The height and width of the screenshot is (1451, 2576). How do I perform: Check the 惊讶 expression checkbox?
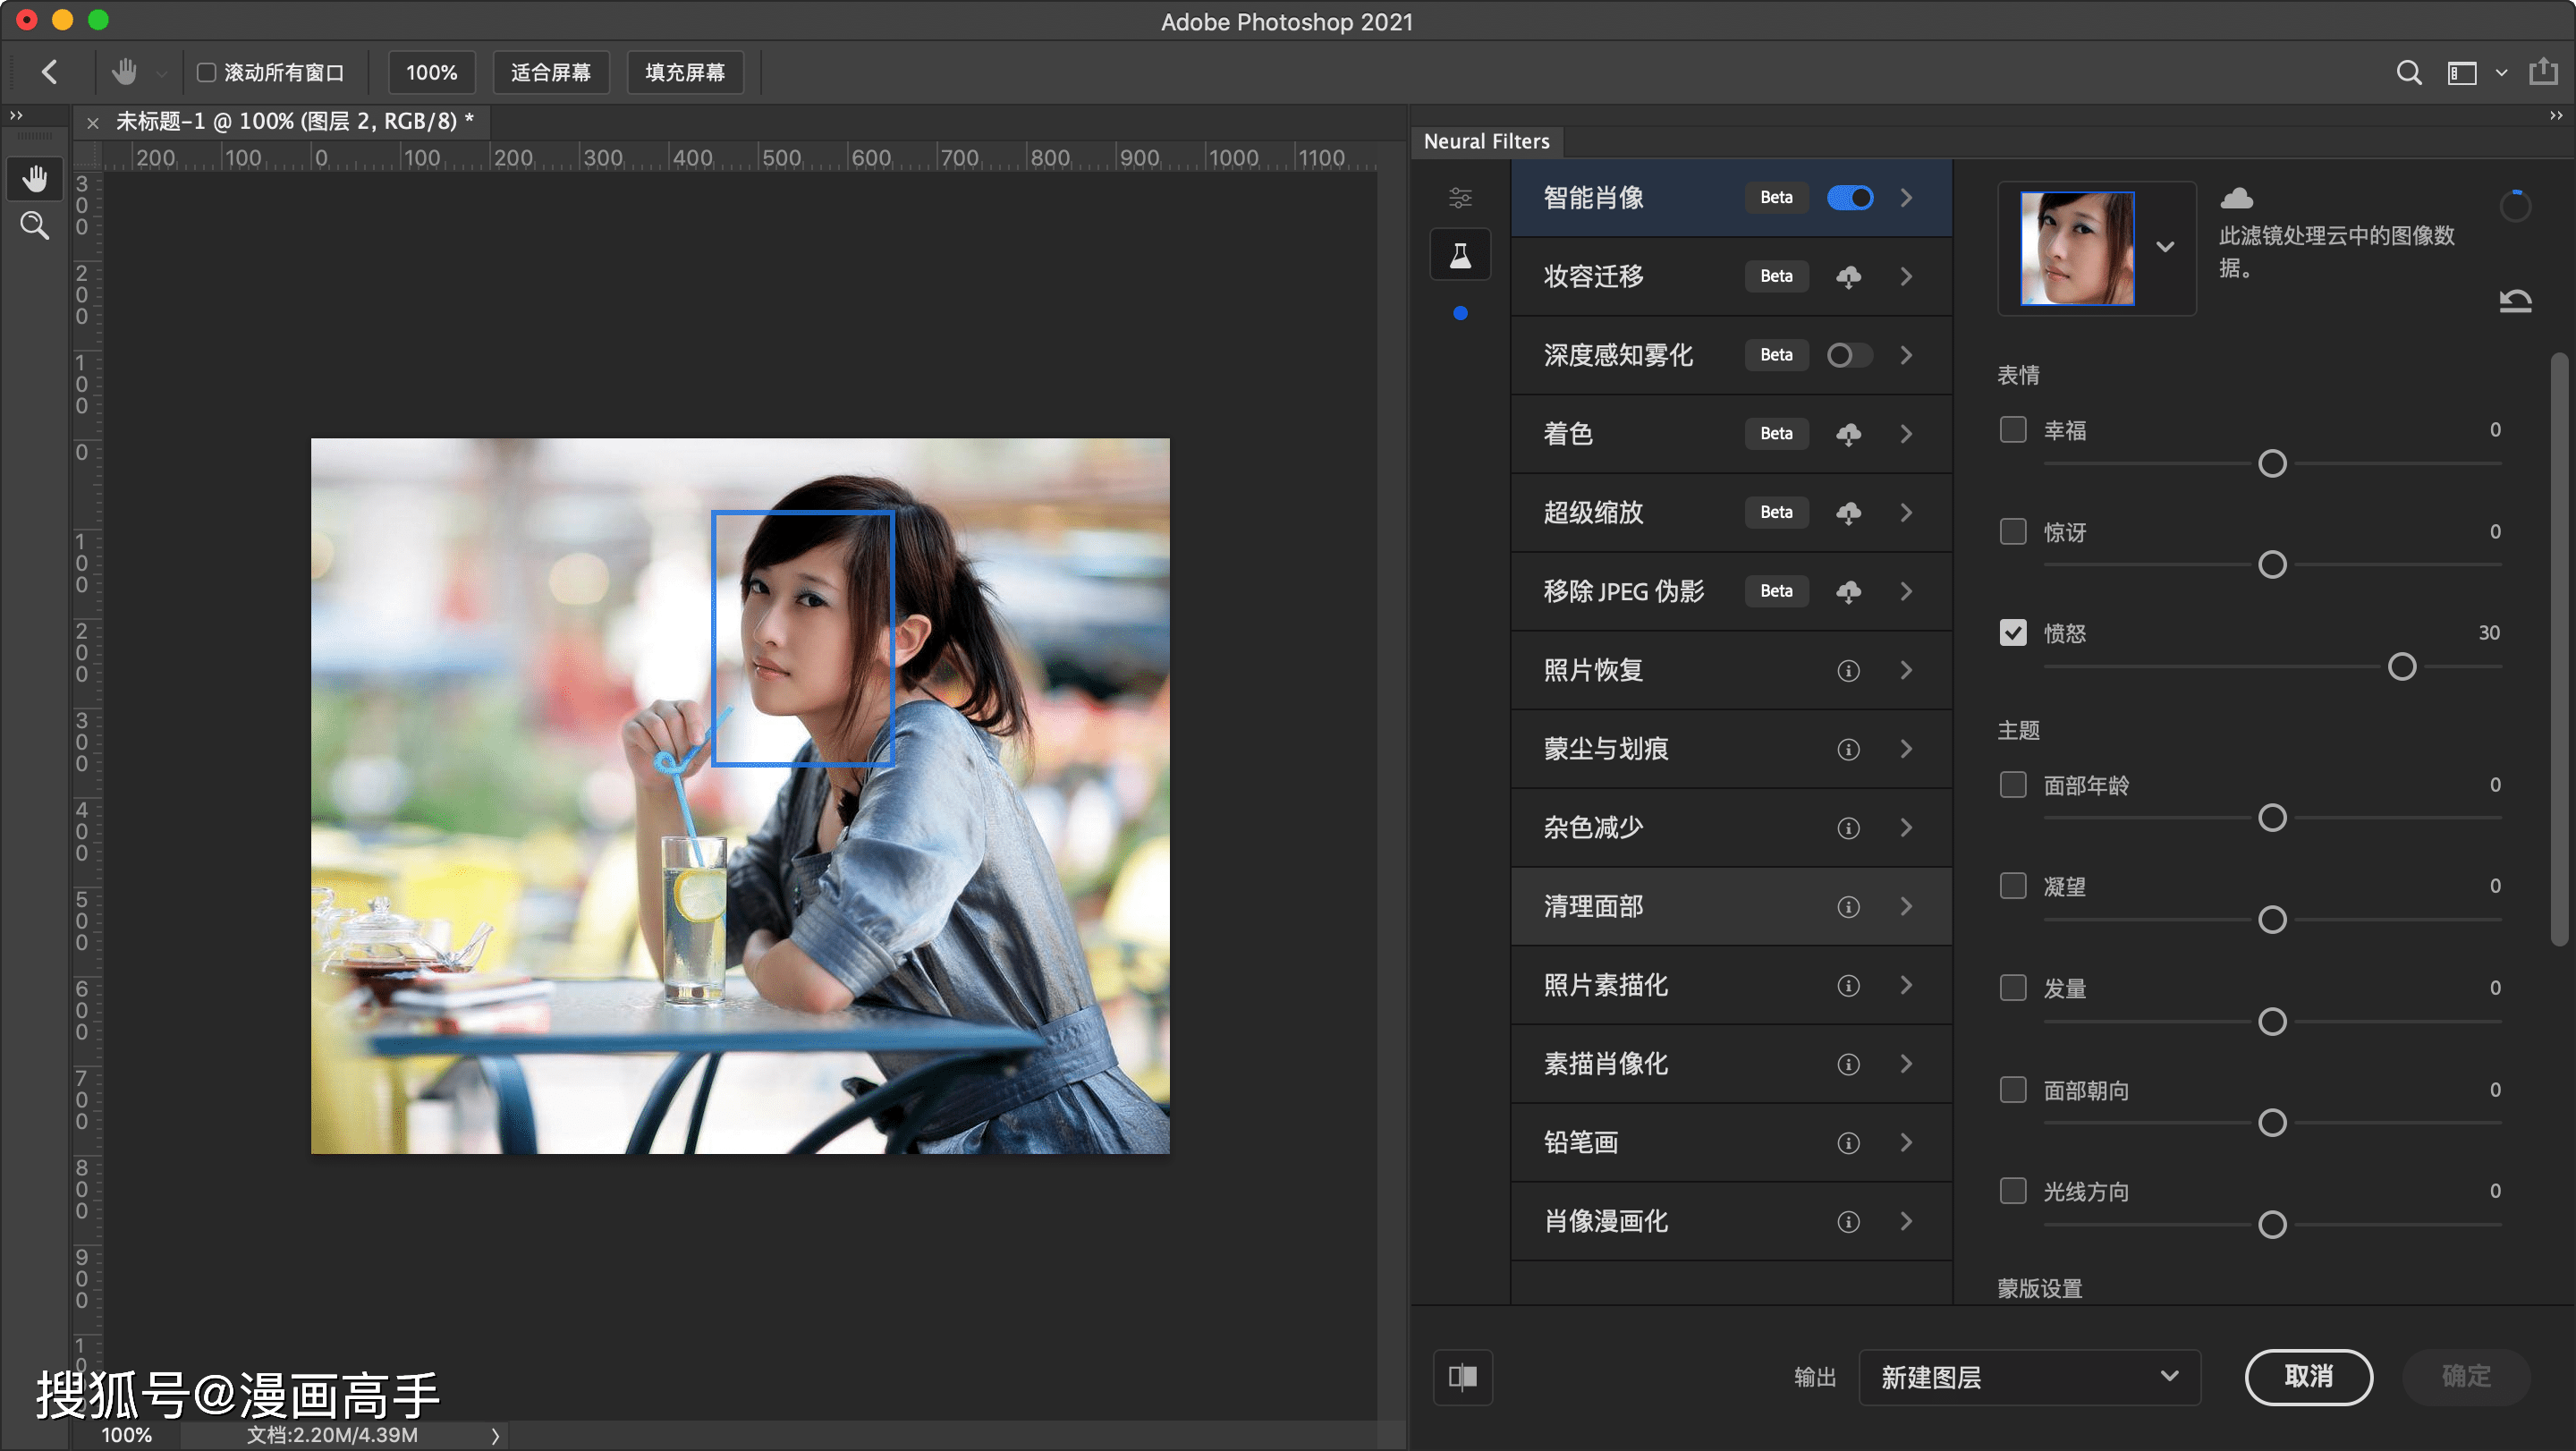2013,531
